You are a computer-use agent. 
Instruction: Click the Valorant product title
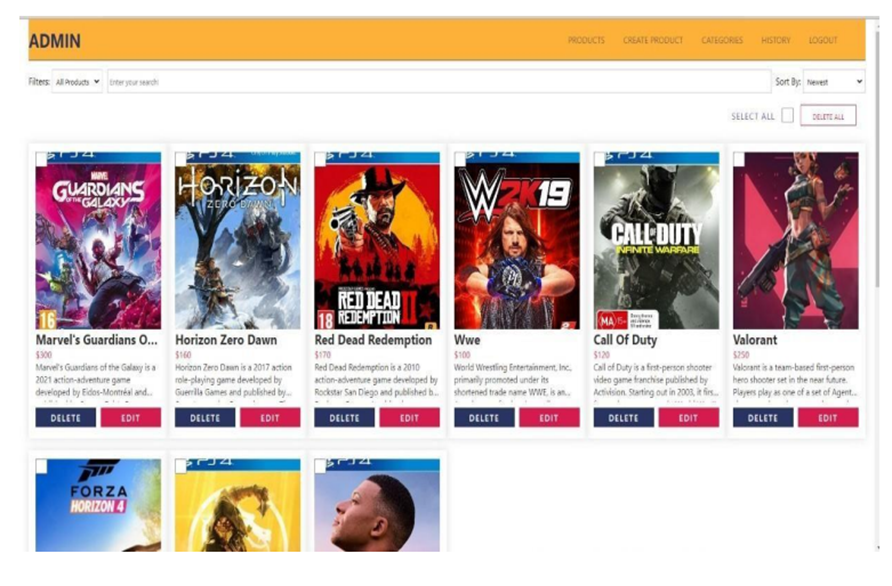(x=755, y=340)
